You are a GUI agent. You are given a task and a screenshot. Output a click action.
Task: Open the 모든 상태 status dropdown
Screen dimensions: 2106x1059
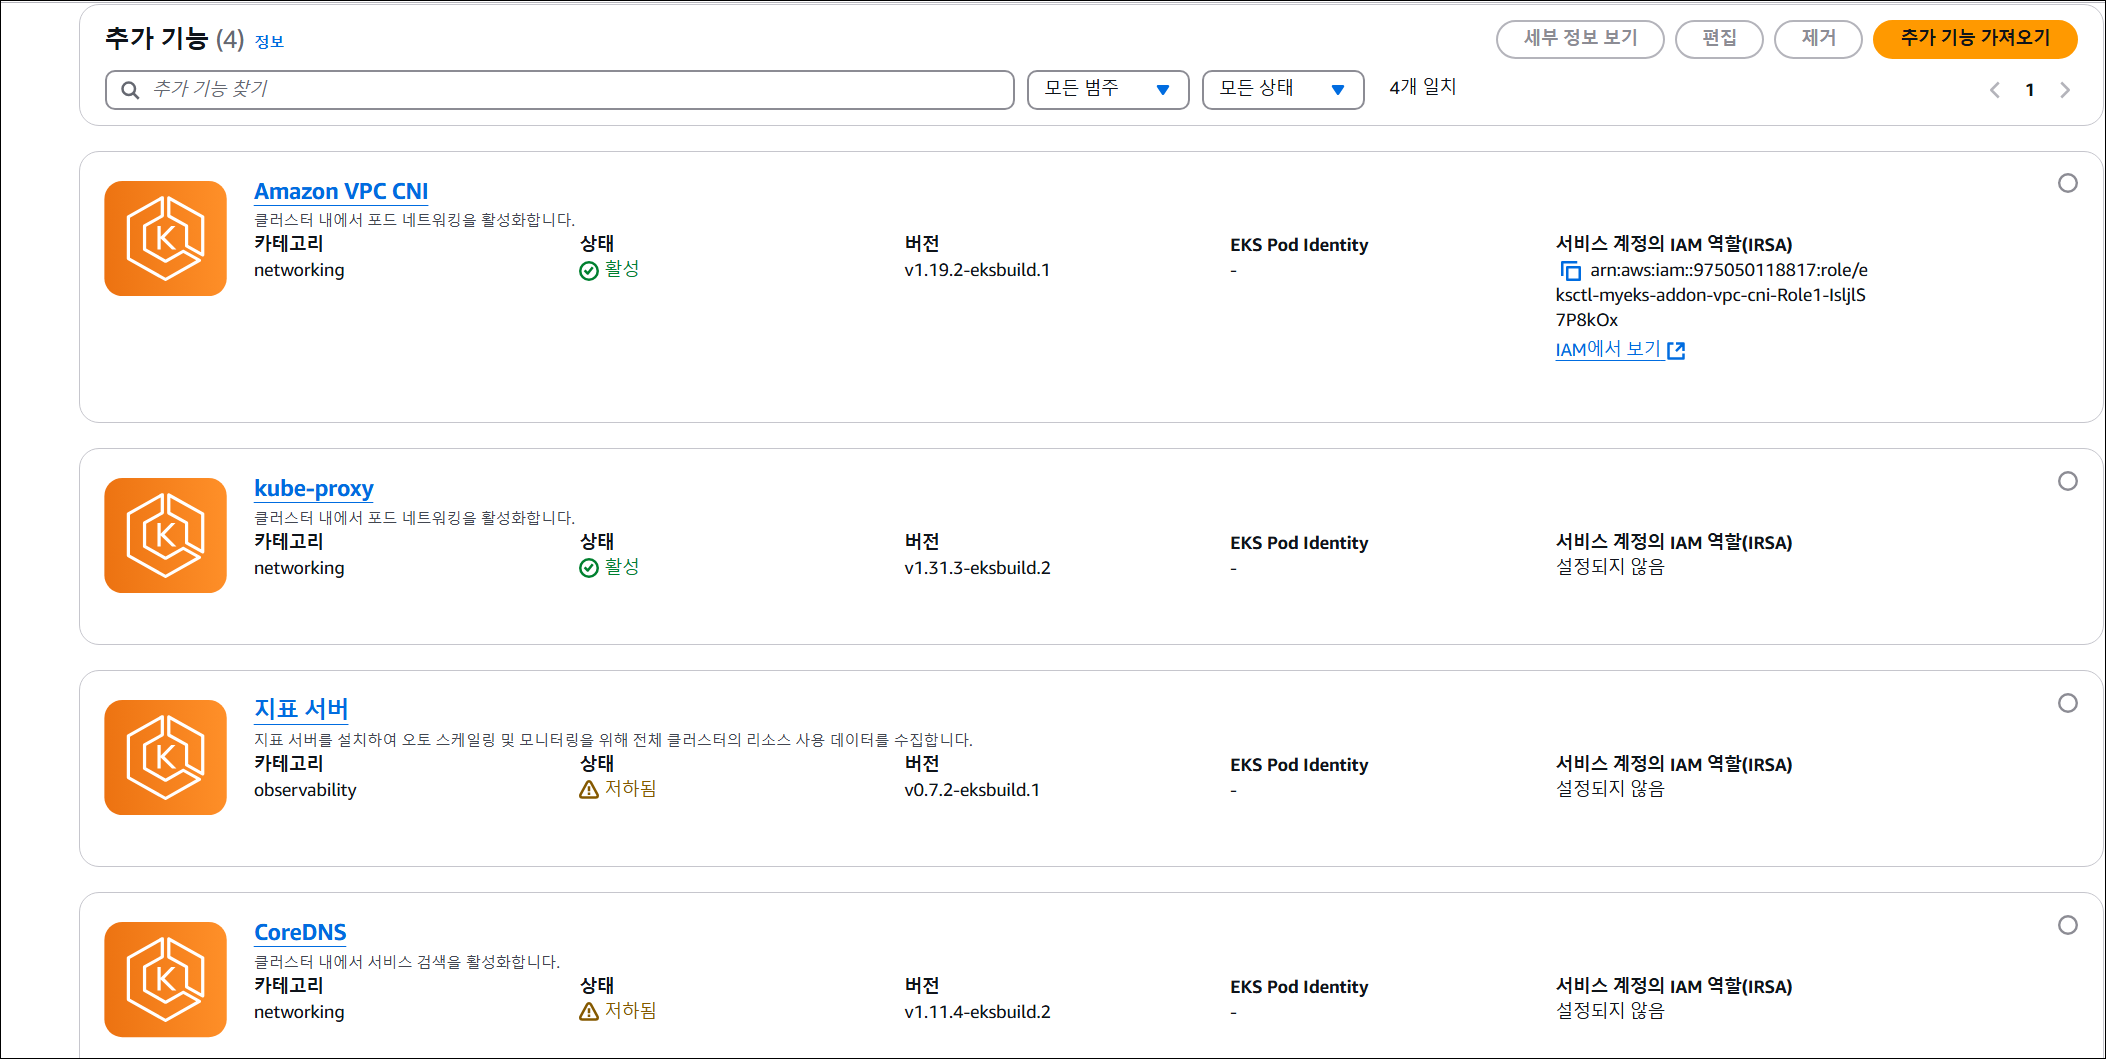[1283, 89]
